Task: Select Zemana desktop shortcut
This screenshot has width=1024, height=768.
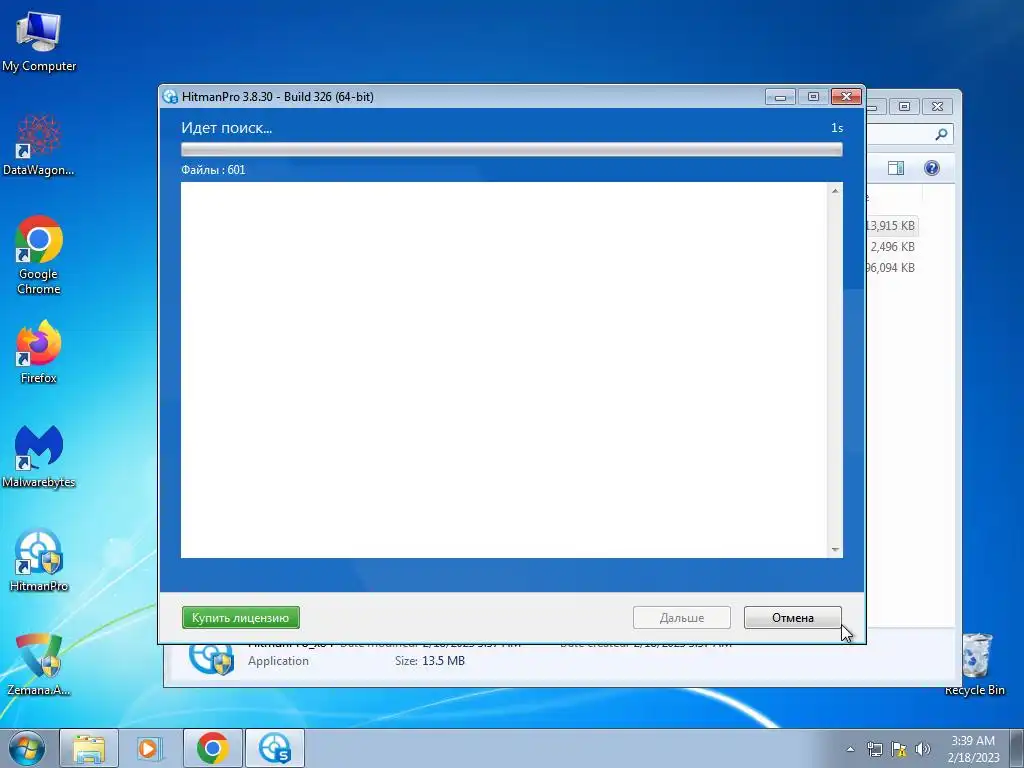Action: pyautogui.click(x=39, y=664)
